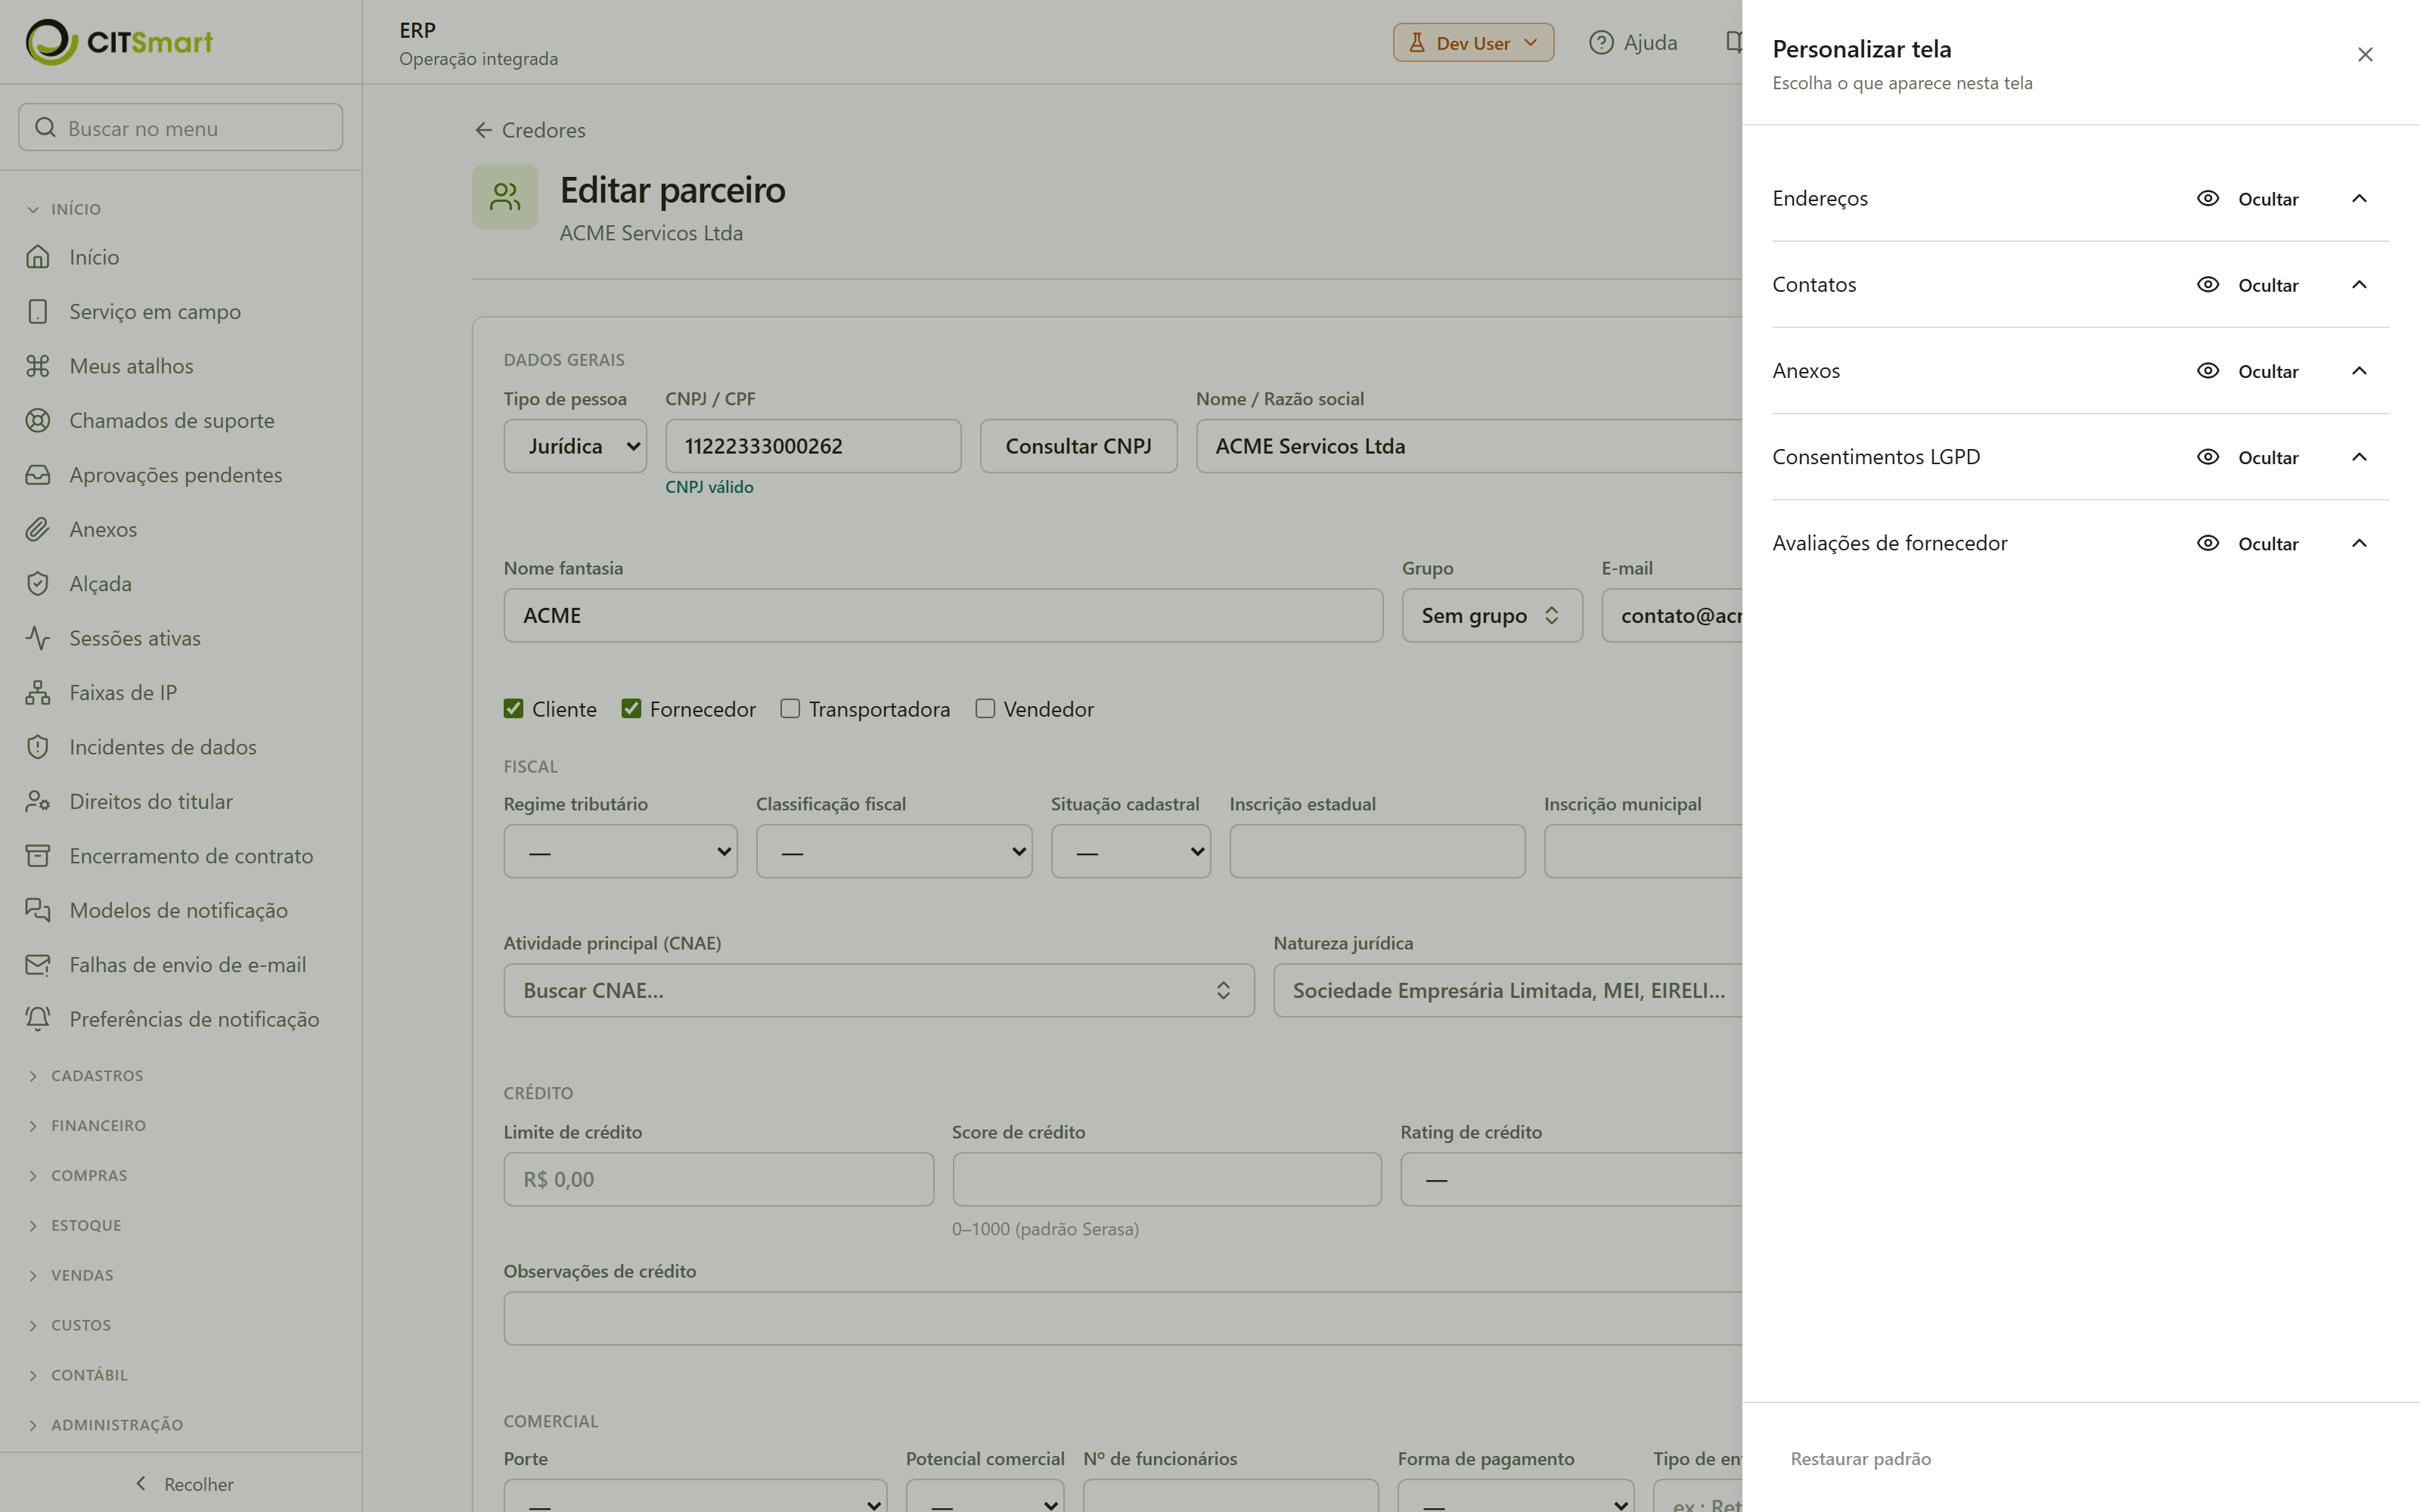2420x1512 pixels.
Task: Click the CITSmart logo
Action: [x=119, y=42]
